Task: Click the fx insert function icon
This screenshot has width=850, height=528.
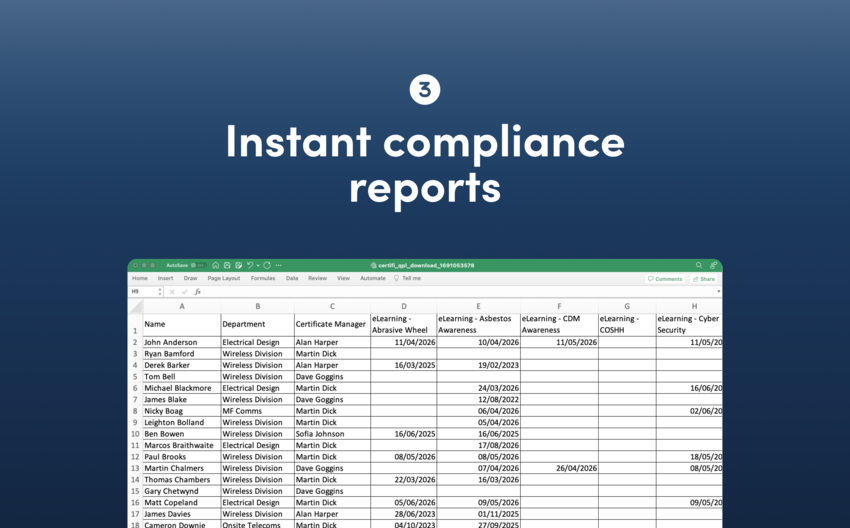Action: click(198, 292)
